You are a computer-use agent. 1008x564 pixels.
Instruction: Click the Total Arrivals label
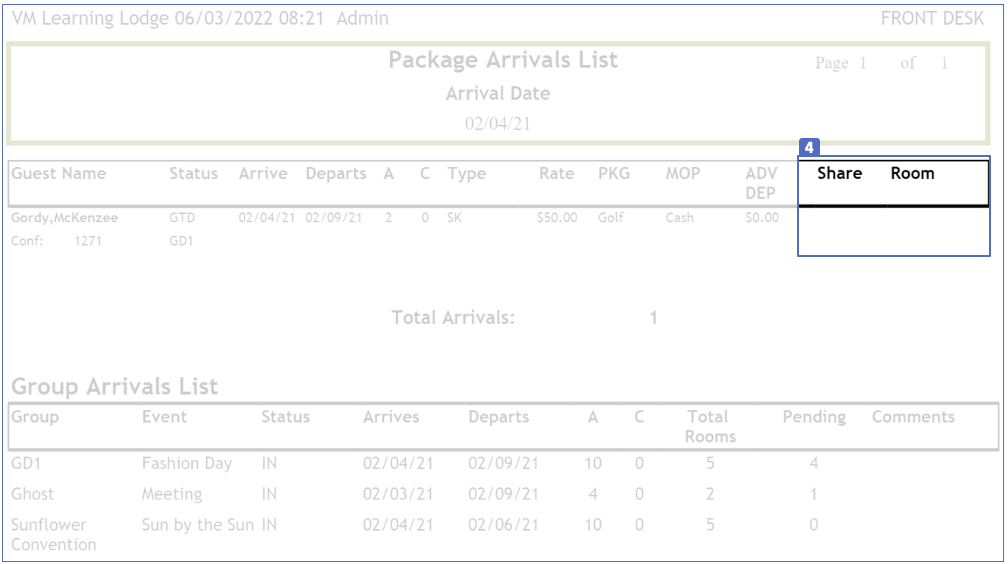pyautogui.click(x=453, y=318)
